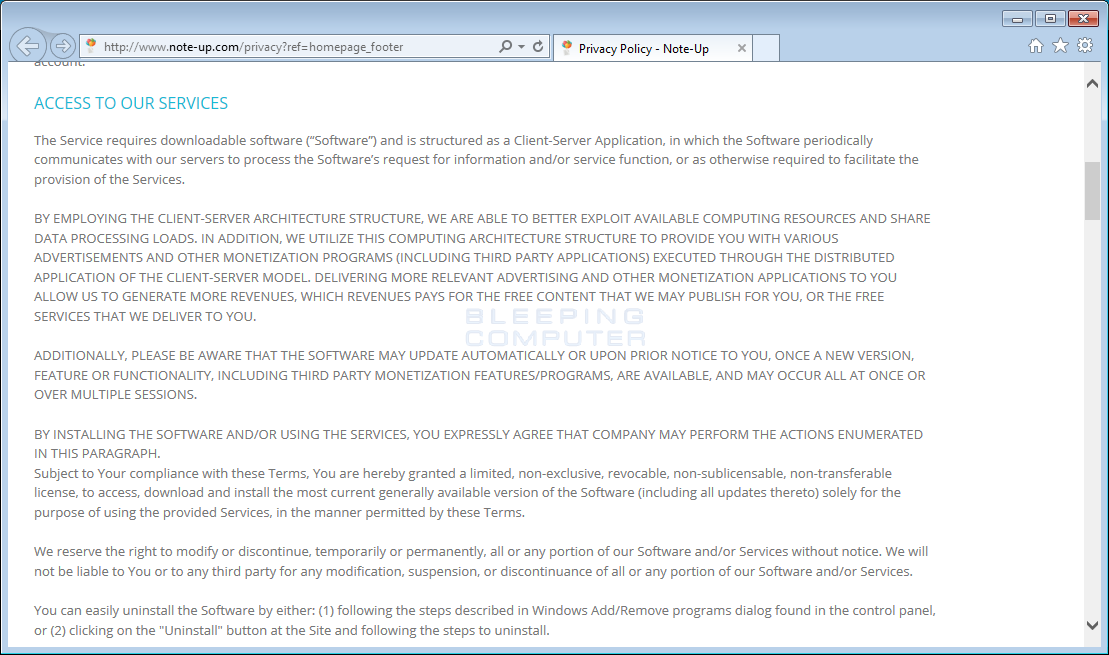
Task: Open the address bar autocomplete dropdown arrow
Action: coord(521,46)
